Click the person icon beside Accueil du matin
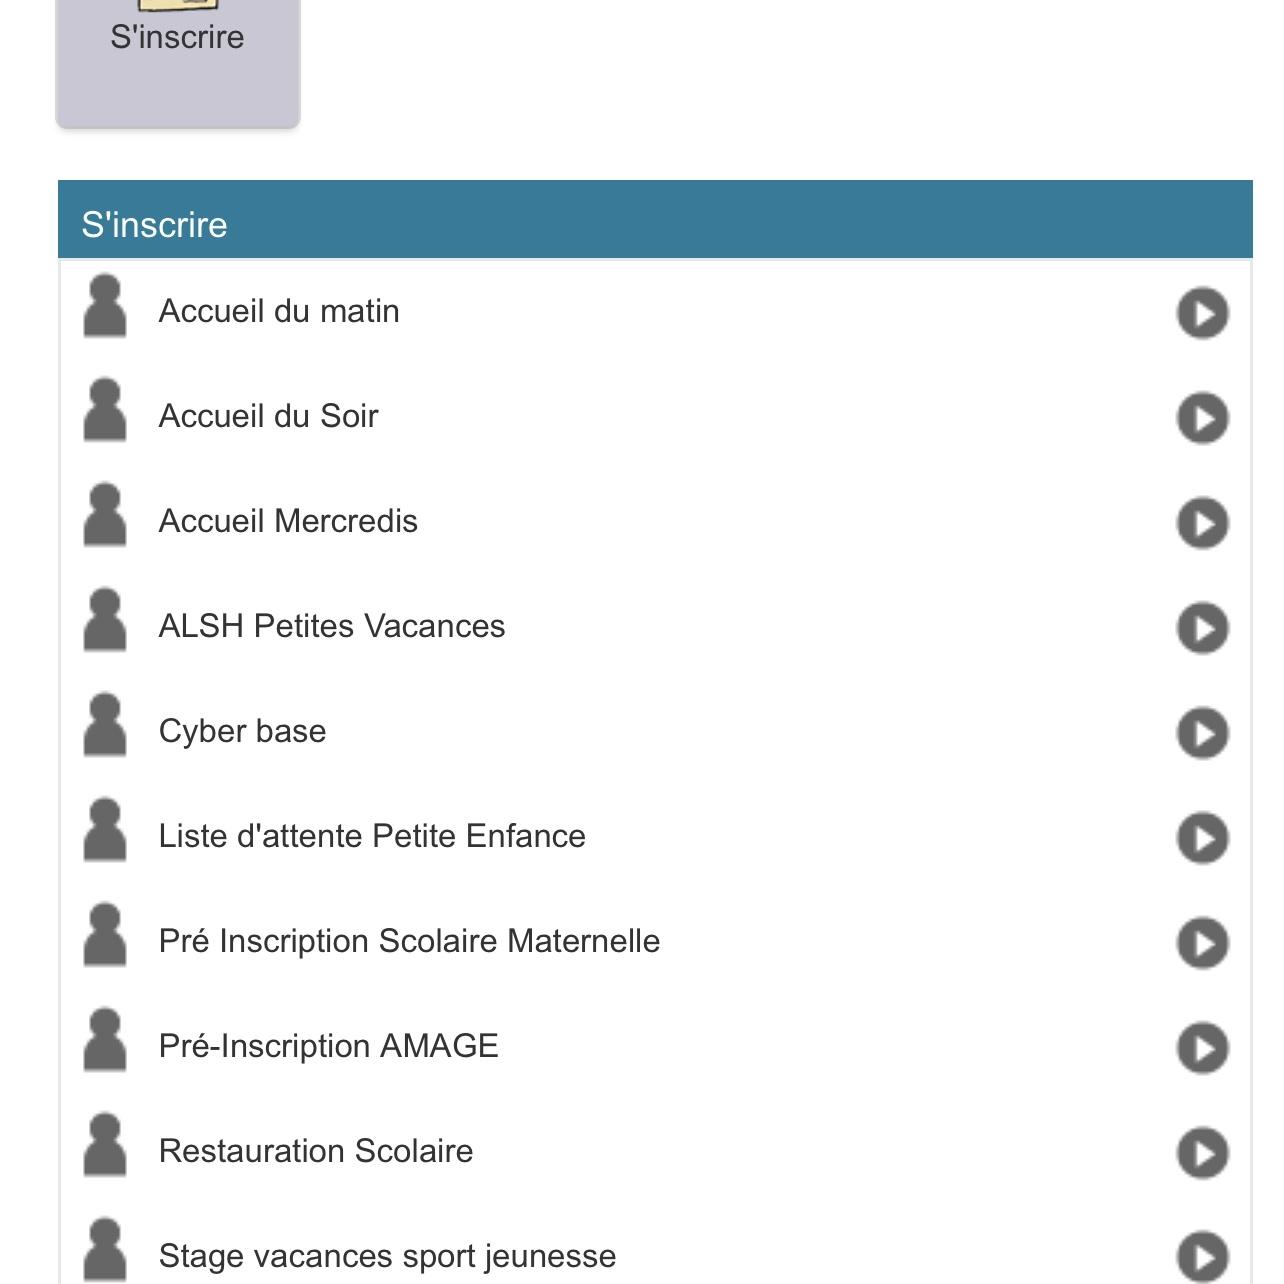 point(105,307)
